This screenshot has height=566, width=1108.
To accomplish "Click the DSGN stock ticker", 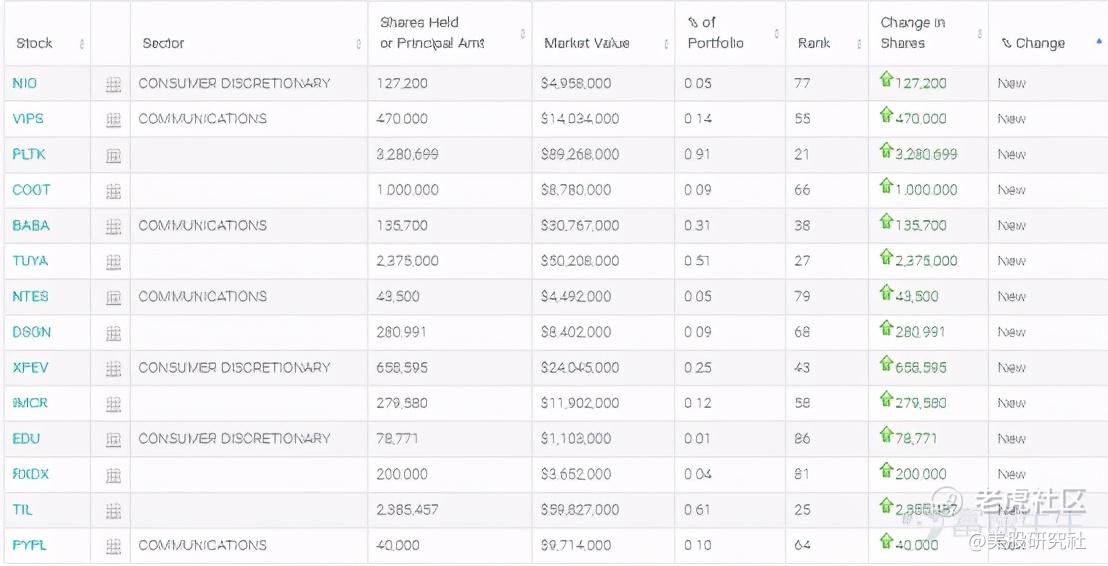I will click(31, 332).
